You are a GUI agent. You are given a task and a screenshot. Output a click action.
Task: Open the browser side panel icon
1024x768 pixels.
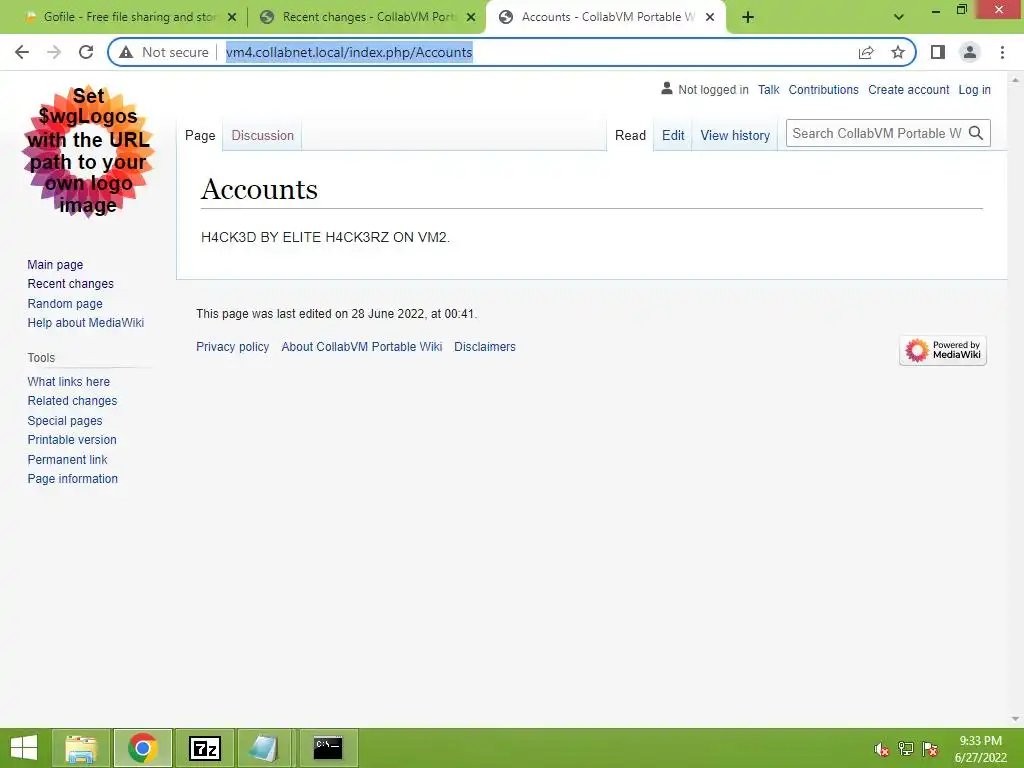click(938, 52)
